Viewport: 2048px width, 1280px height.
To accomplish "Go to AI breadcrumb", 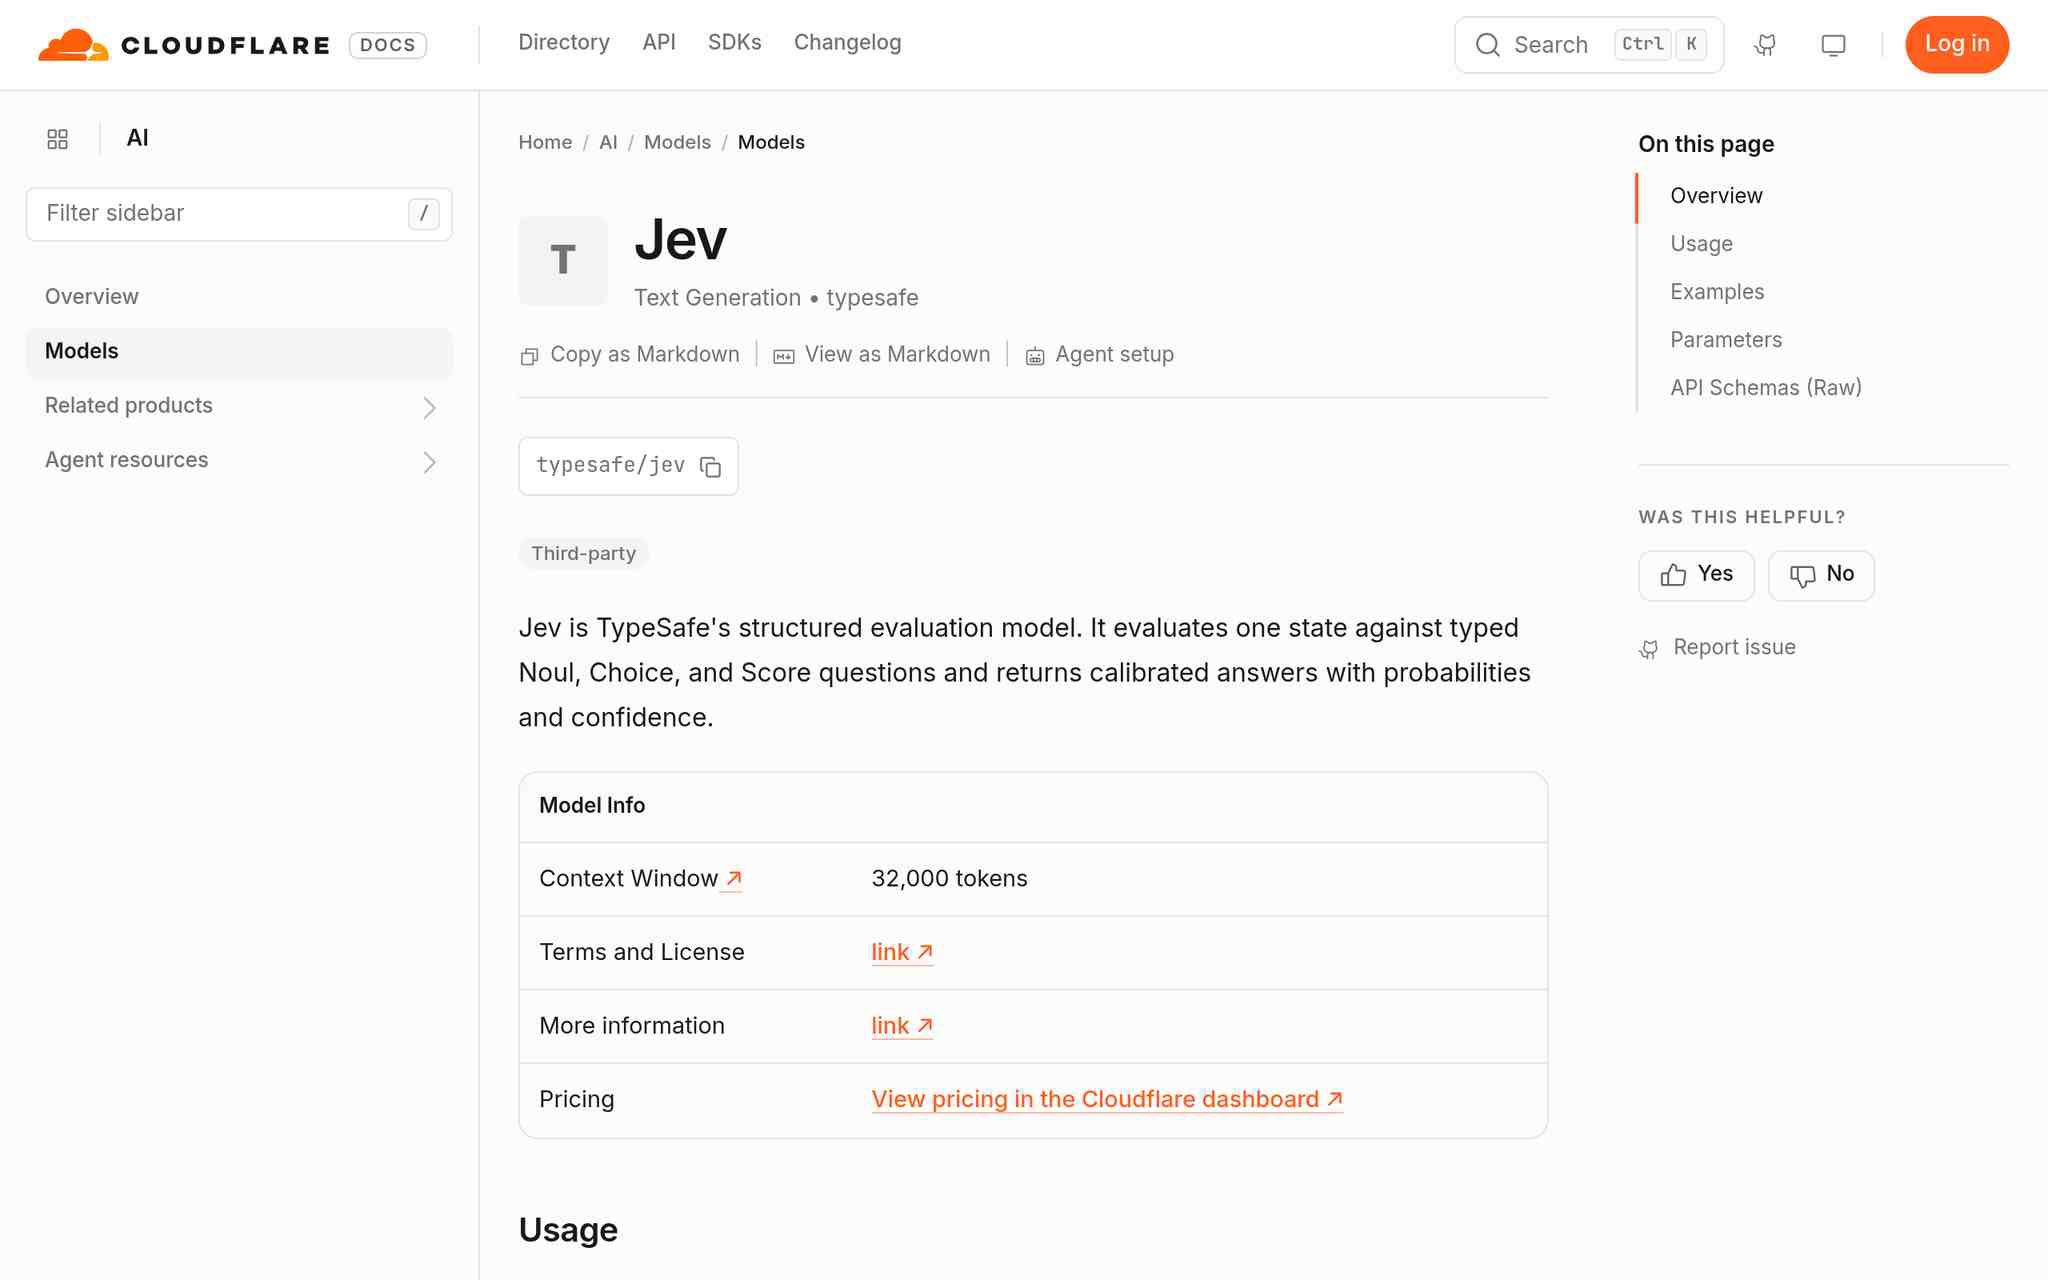I will click(x=608, y=142).
